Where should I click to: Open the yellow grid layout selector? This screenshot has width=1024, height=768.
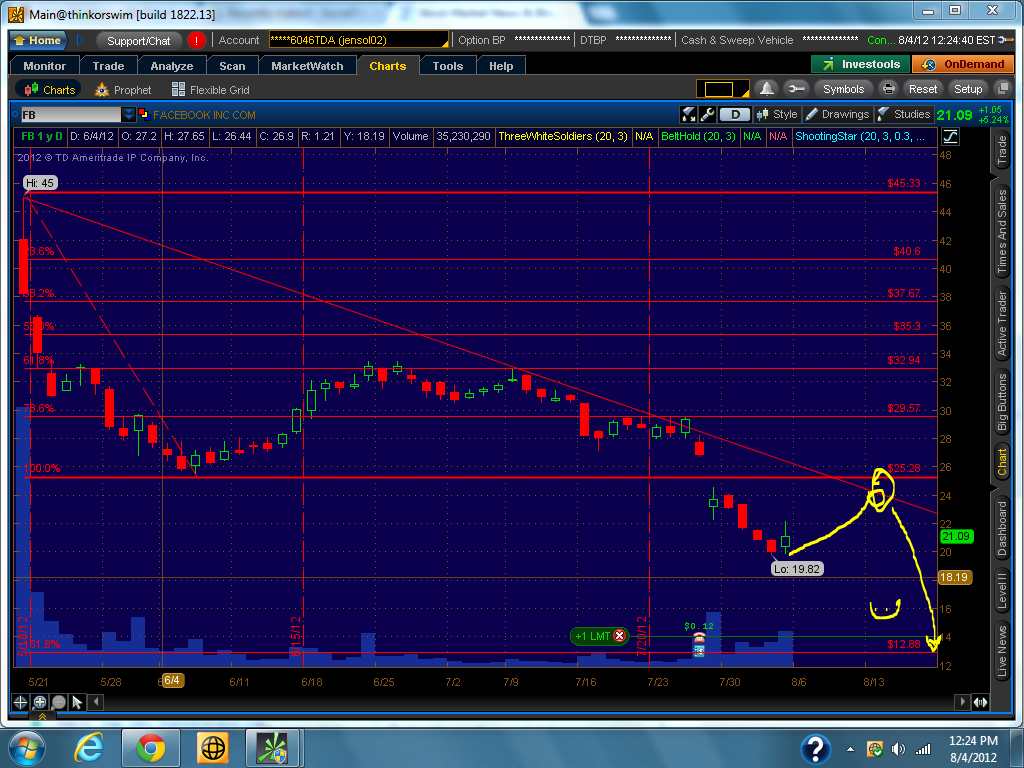click(723, 89)
